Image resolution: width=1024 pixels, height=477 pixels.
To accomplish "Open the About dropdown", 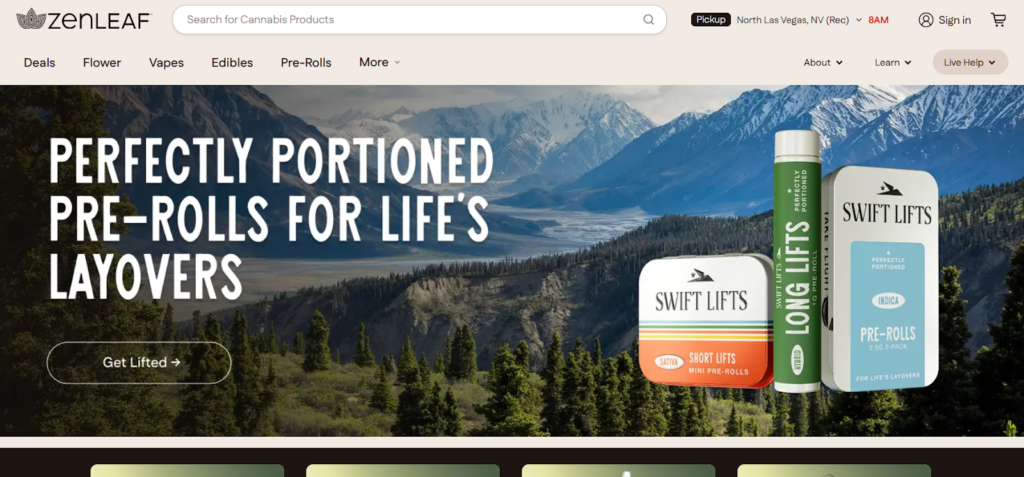I will 823,63.
